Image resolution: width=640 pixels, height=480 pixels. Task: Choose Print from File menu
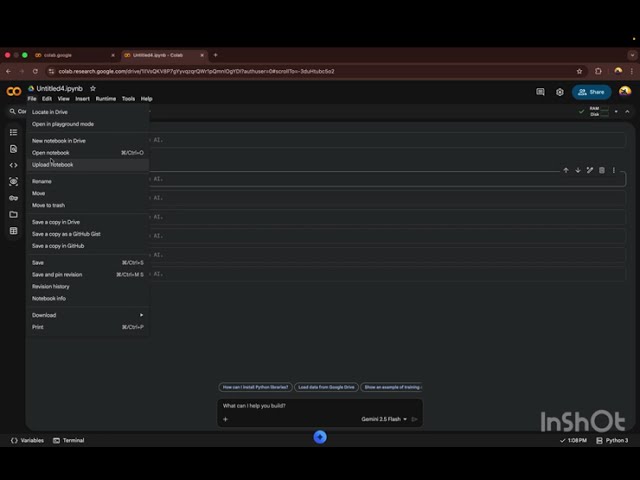[88, 327]
